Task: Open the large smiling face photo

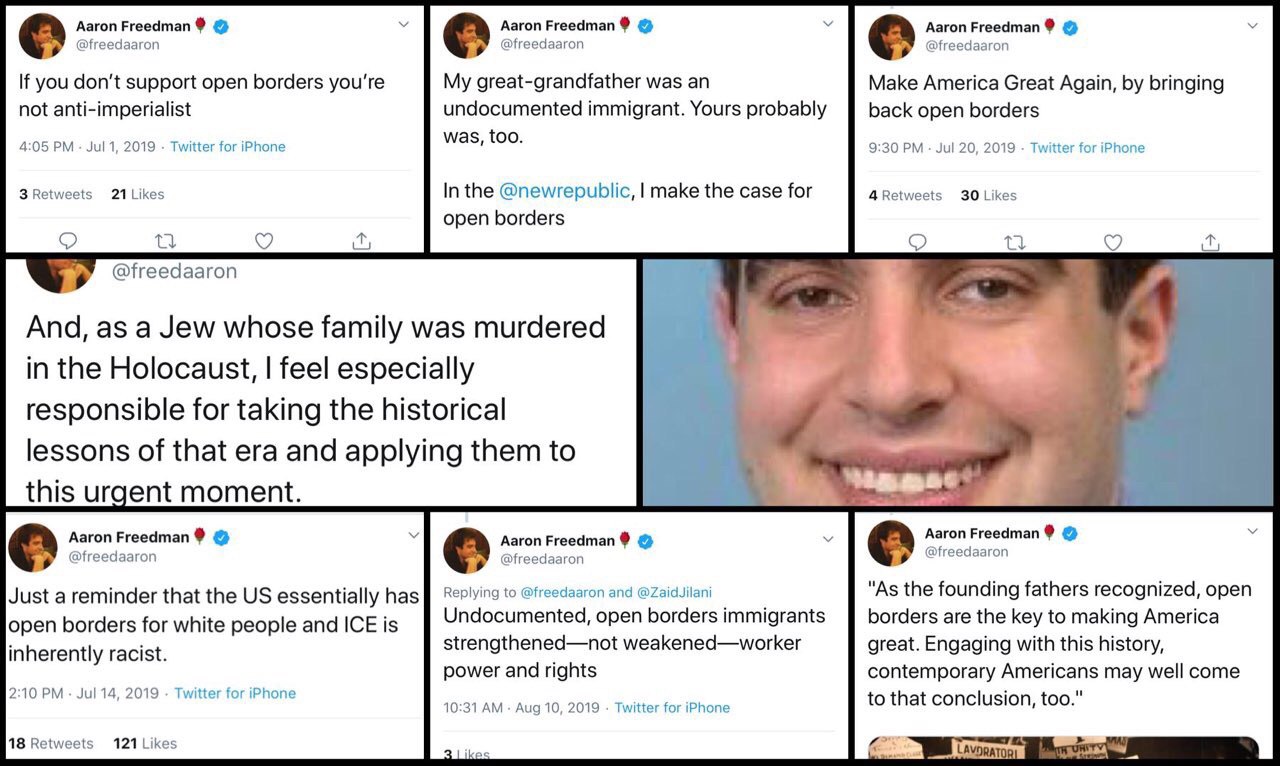Action: [x=958, y=382]
